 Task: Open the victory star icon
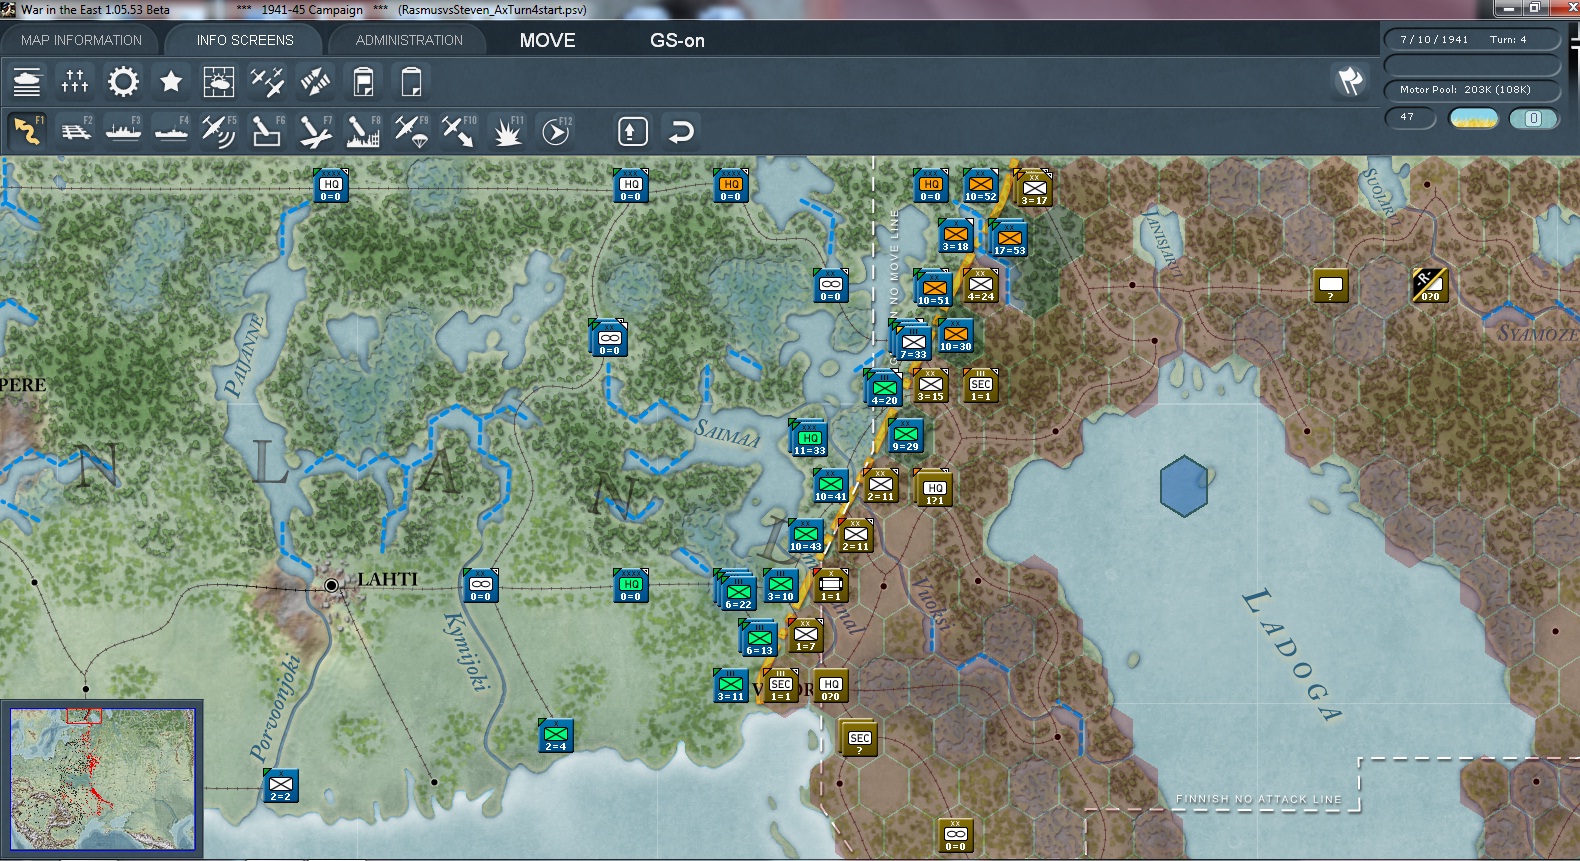[x=171, y=81]
